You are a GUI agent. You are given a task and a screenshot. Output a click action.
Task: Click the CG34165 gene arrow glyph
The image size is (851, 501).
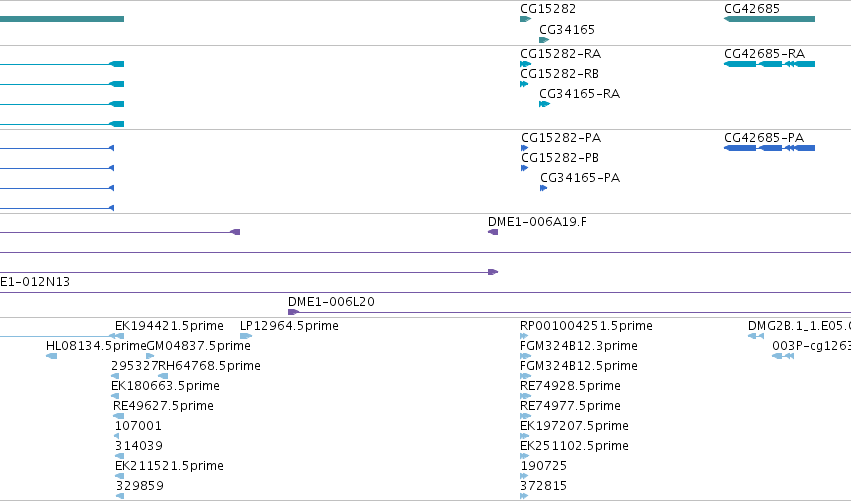pyautogui.click(x=544, y=40)
